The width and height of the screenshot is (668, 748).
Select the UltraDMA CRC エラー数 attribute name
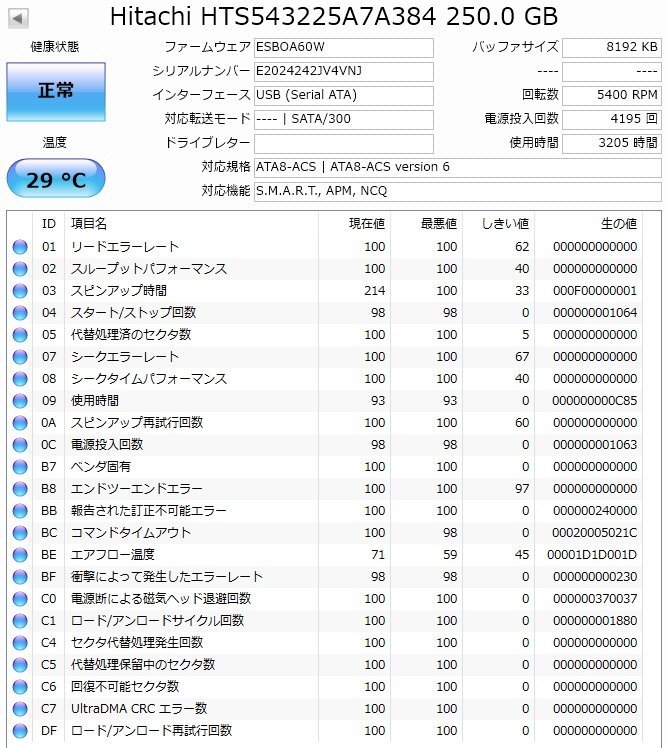pyautogui.click(x=139, y=708)
